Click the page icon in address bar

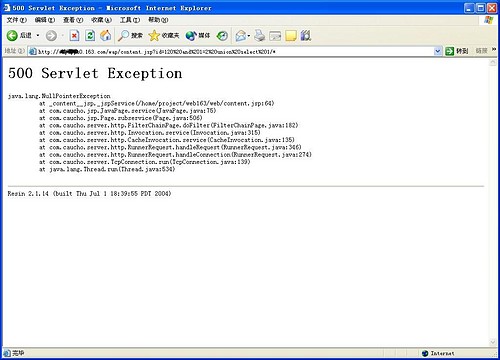[x=33, y=51]
